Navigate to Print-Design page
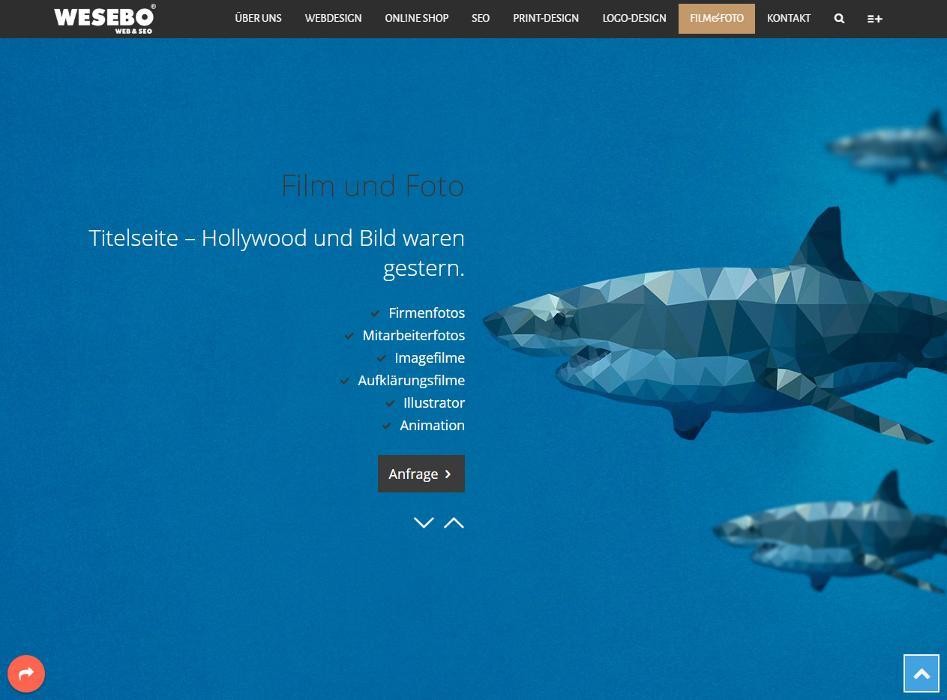947x700 pixels. 545,18
